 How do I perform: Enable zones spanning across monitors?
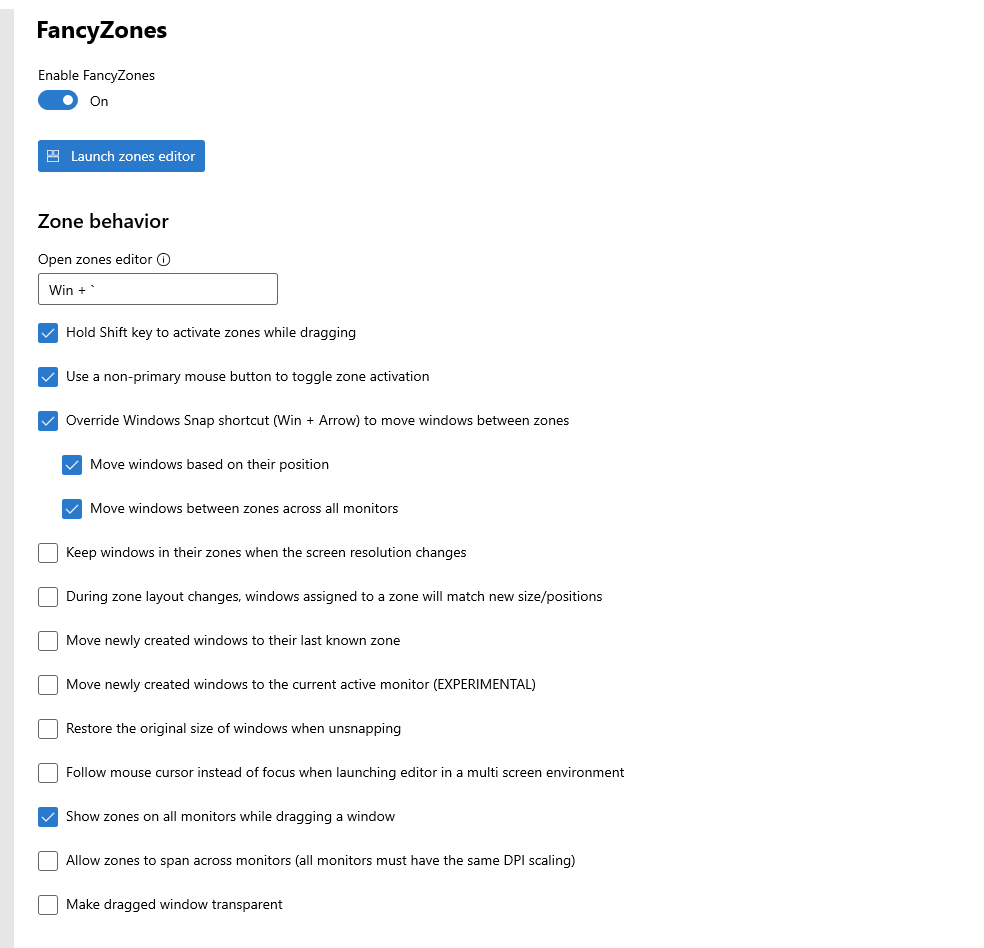pyautogui.click(x=47, y=860)
